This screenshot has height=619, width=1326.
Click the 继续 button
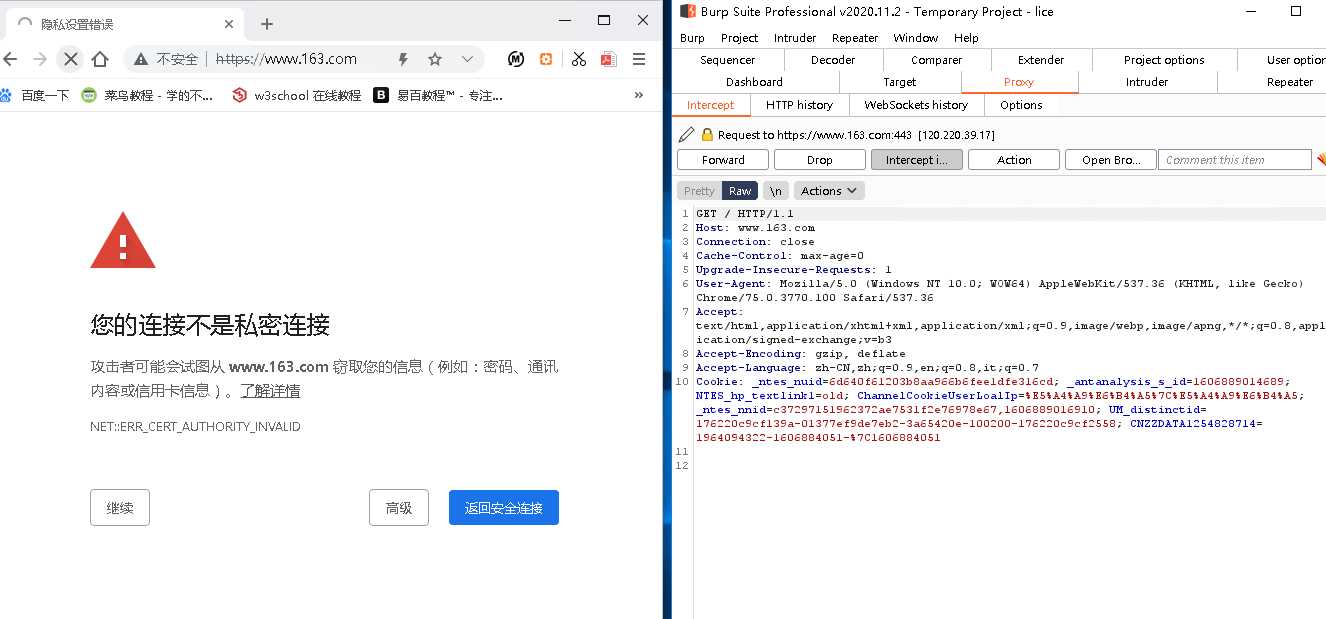pyautogui.click(x=120, y=508)
